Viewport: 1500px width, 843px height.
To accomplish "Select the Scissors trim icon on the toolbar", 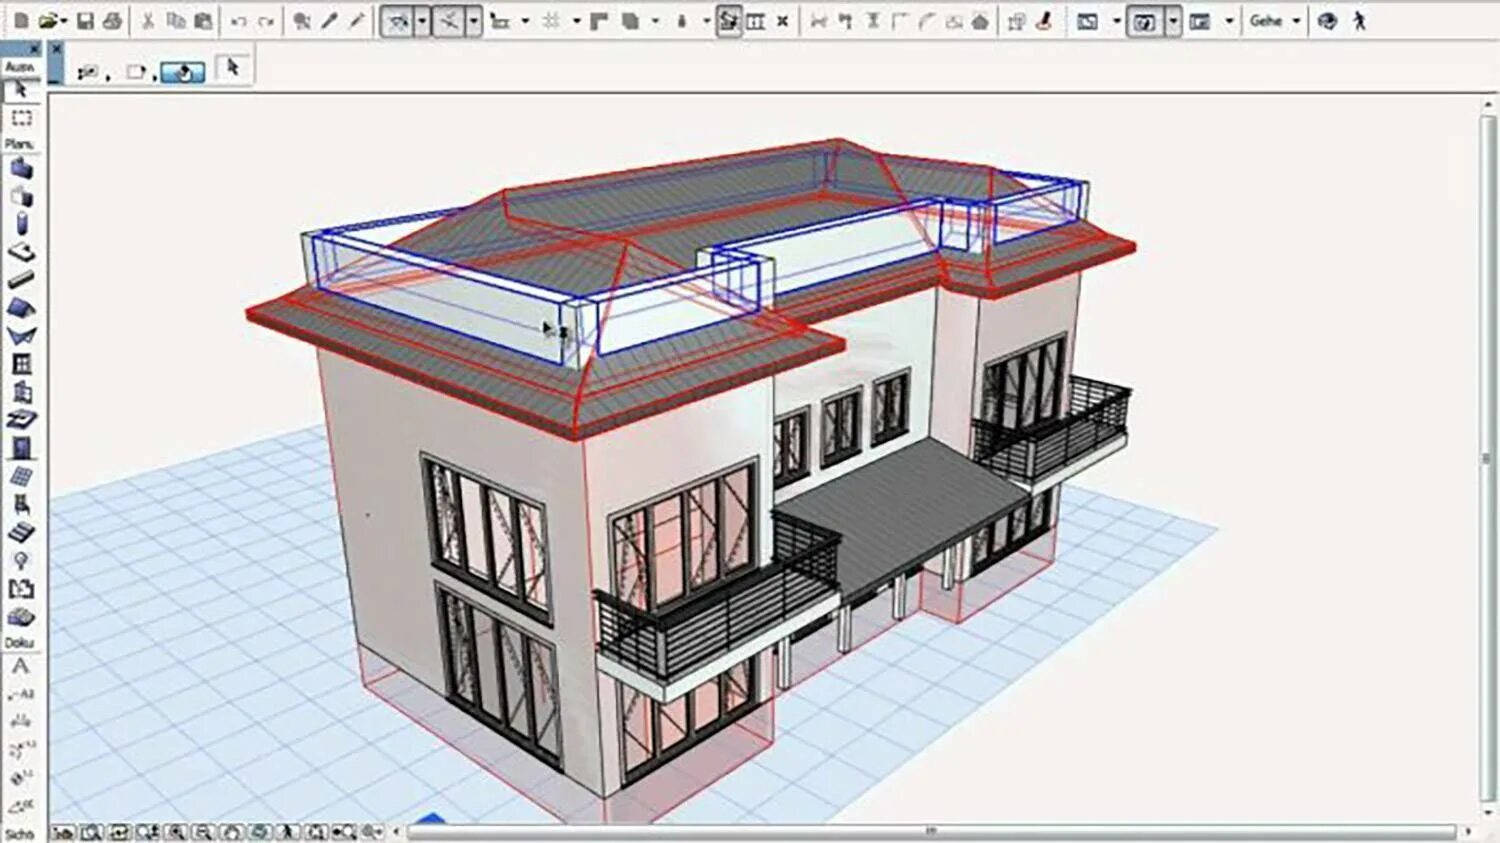I will point(450,18).
